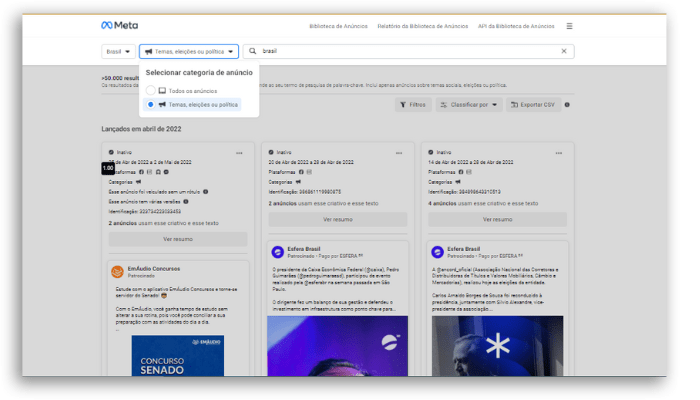Clear the search field with the X
This screenshot has width=700, height=400.
(564, 51)
